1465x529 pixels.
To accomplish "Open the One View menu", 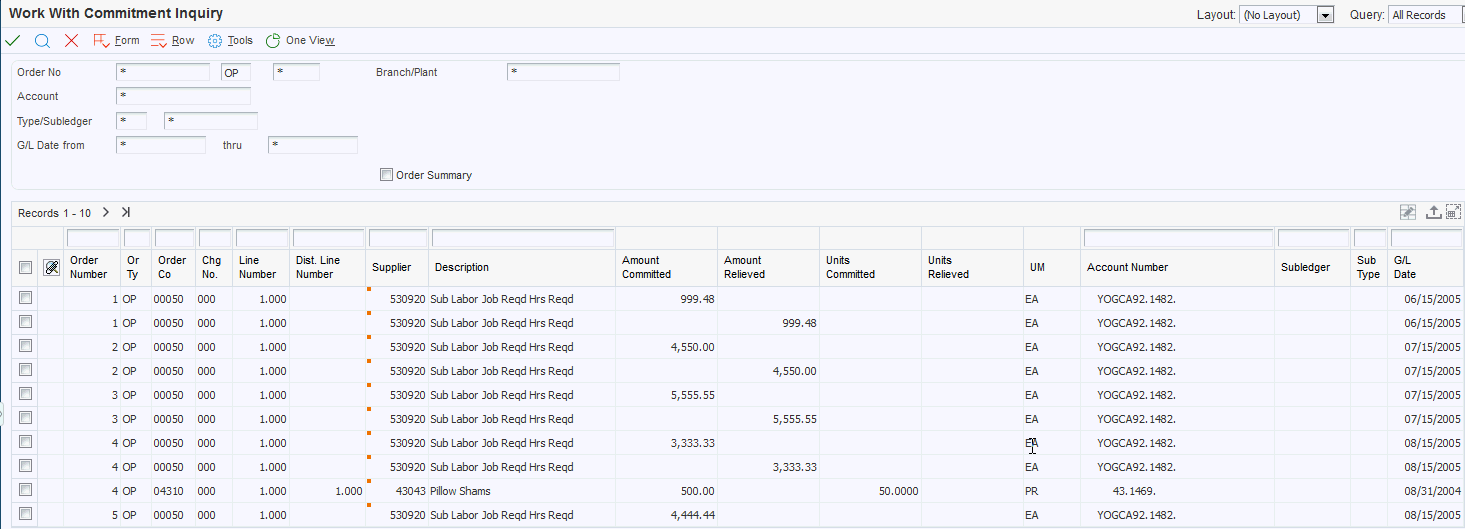I will pos(300,41).
